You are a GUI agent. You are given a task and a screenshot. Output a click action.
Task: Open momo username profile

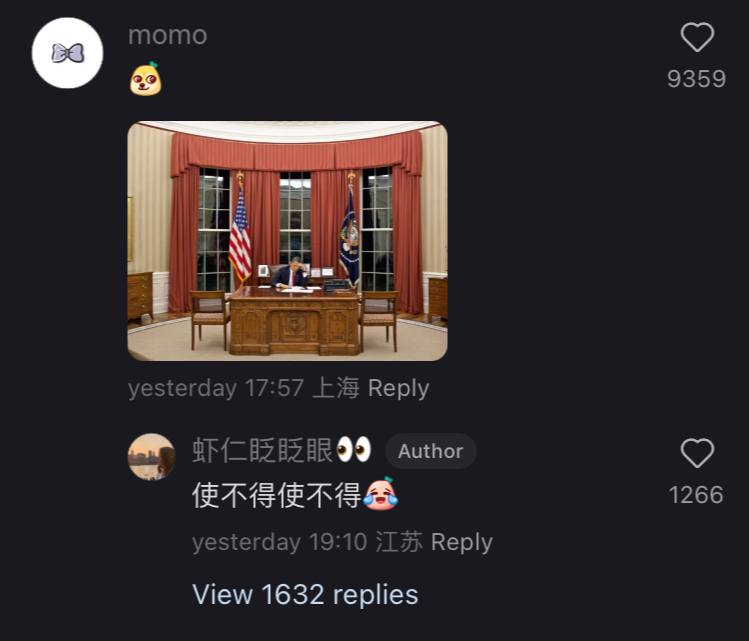[168, 35]
